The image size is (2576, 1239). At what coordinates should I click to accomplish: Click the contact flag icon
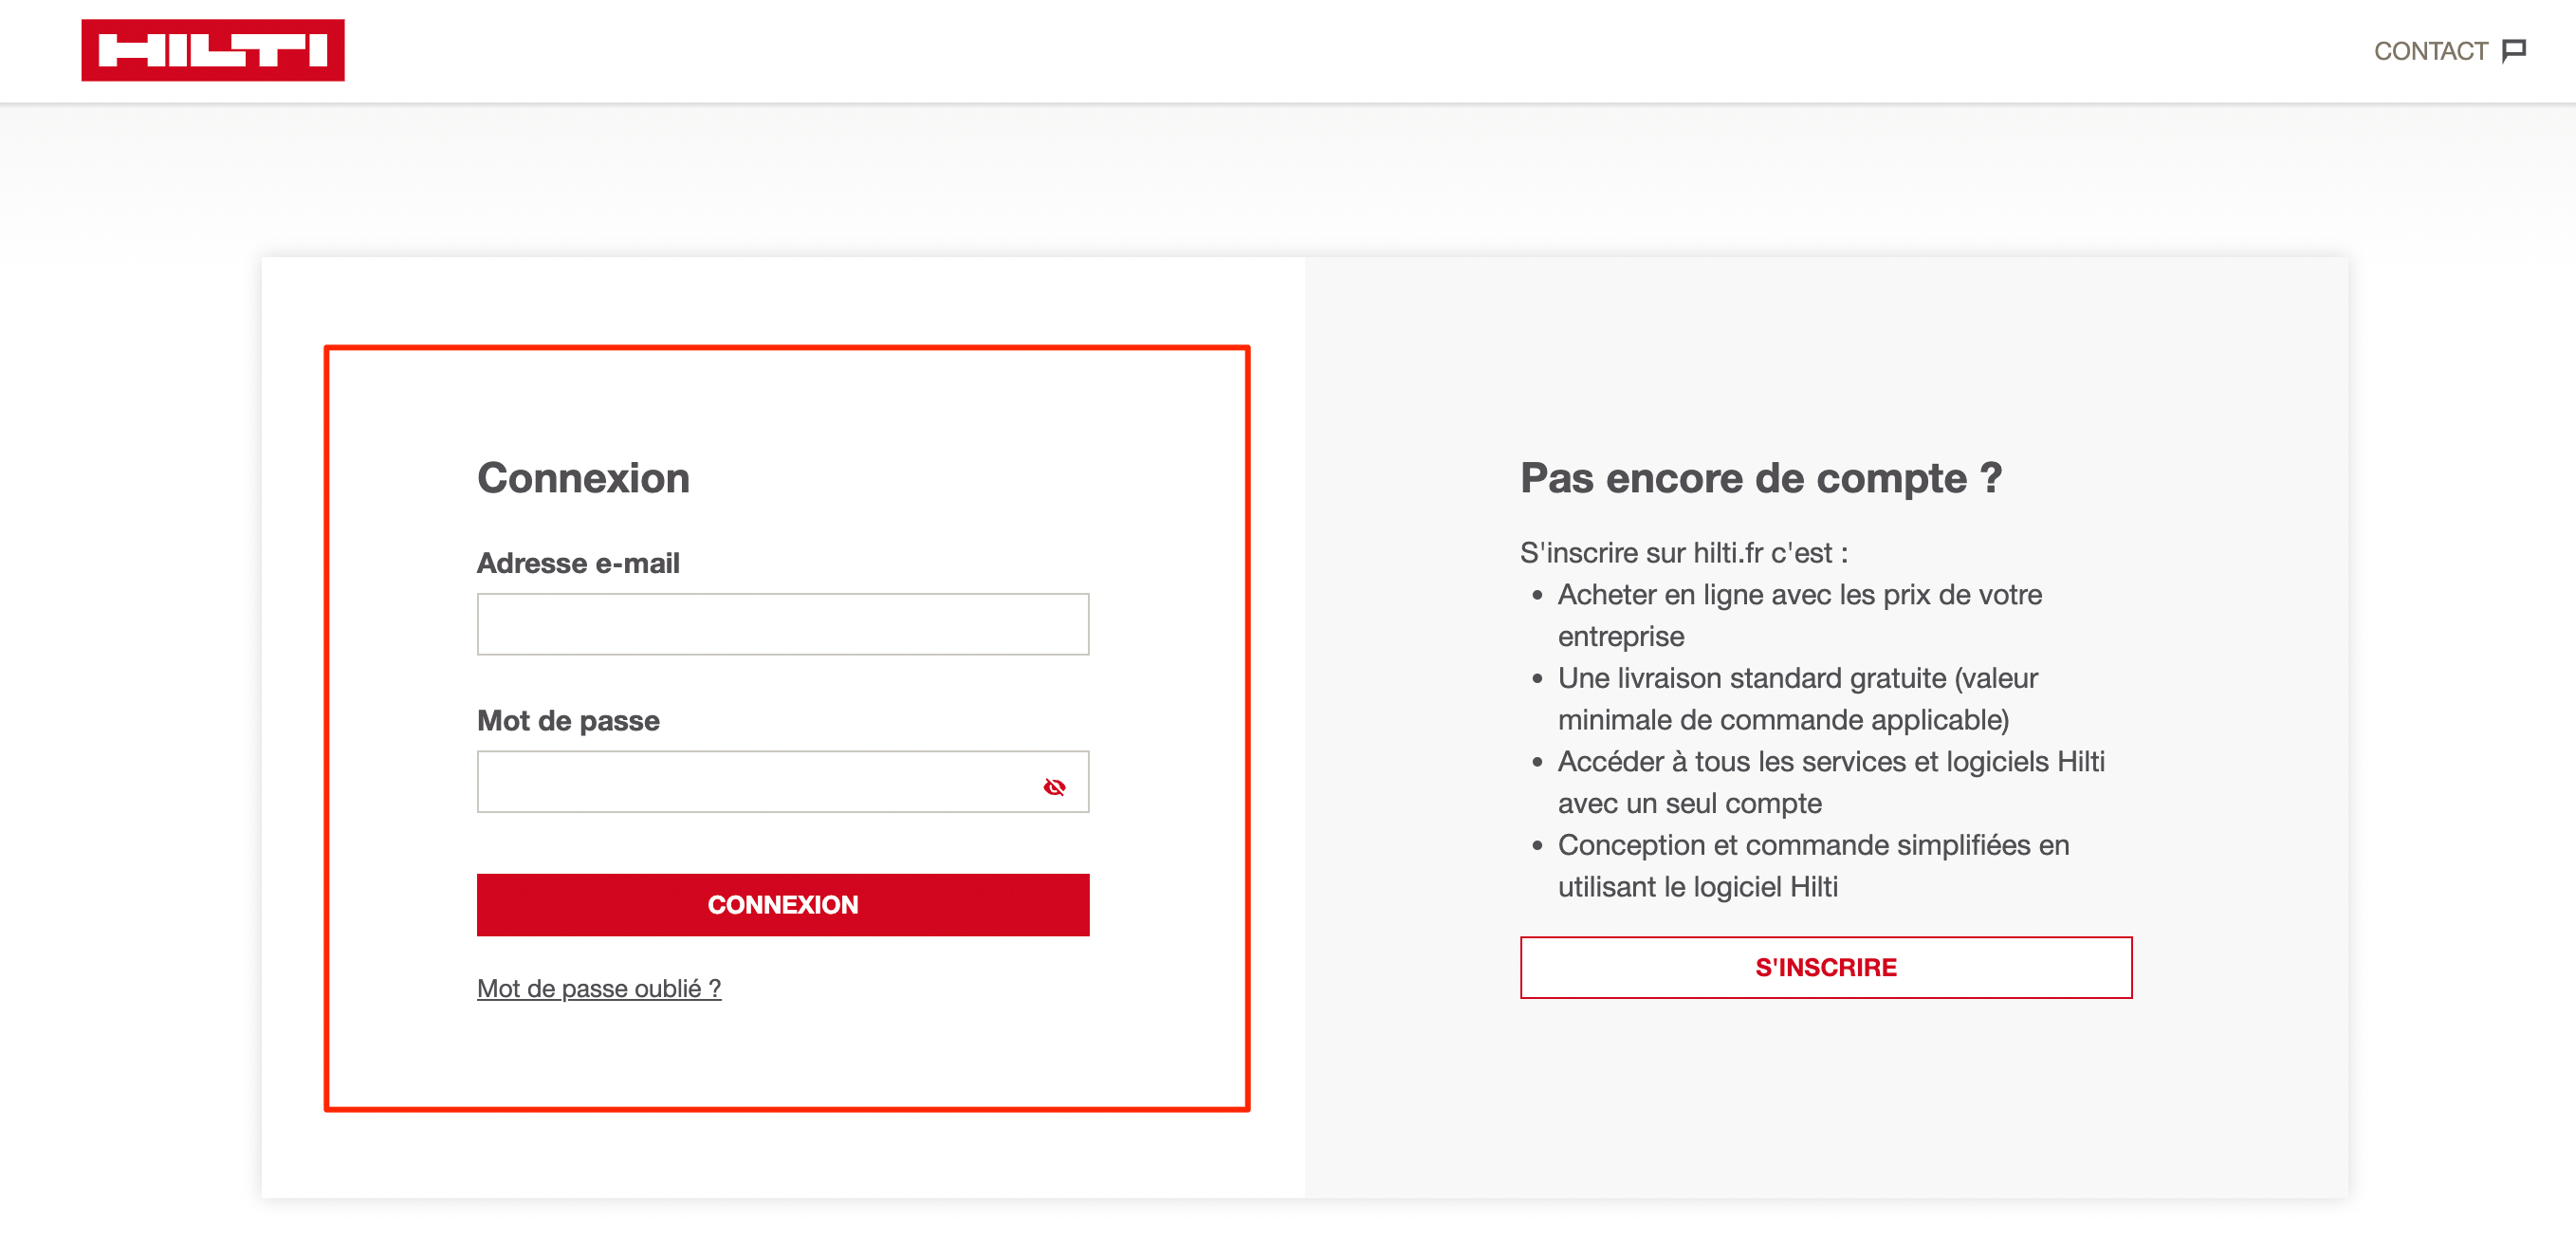(2514, 51)
